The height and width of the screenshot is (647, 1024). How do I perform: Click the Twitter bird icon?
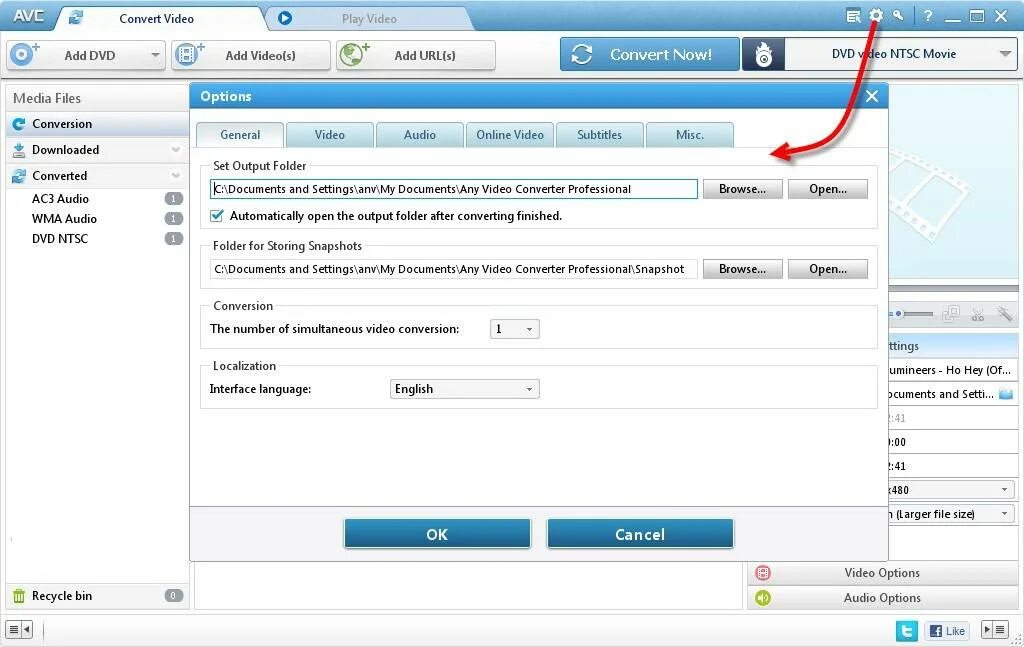906,631
